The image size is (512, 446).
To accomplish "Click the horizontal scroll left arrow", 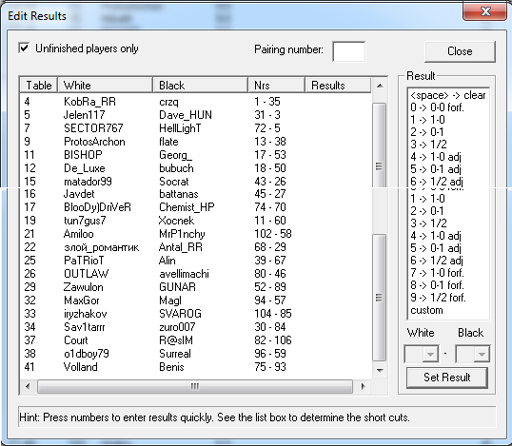I will [x=28, y=386].
